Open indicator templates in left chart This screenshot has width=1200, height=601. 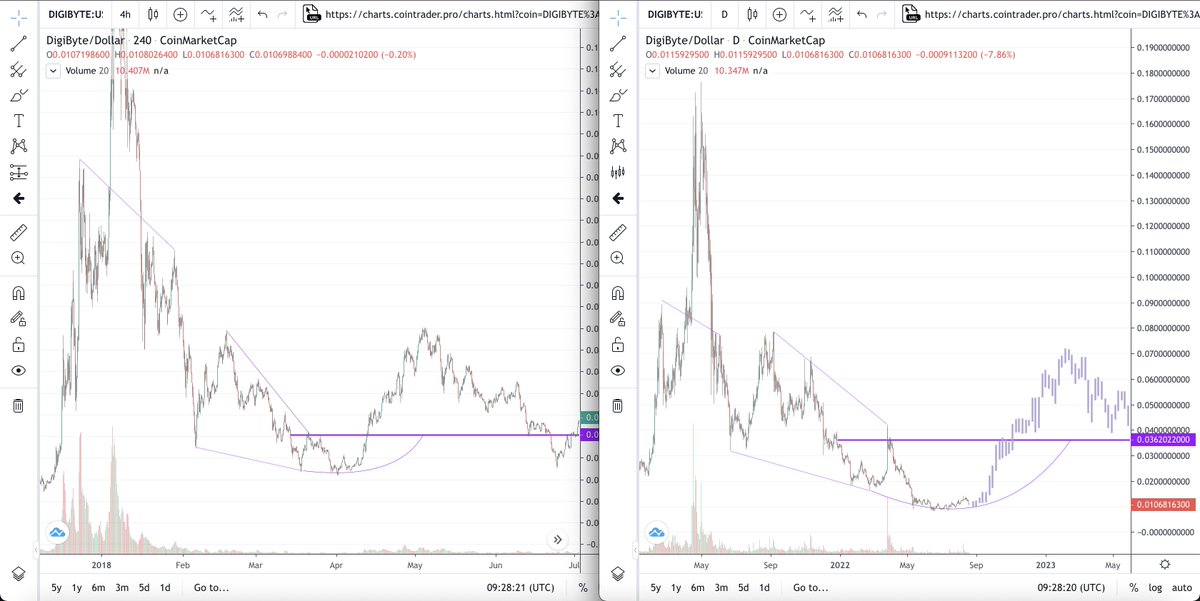pos(236,15)
